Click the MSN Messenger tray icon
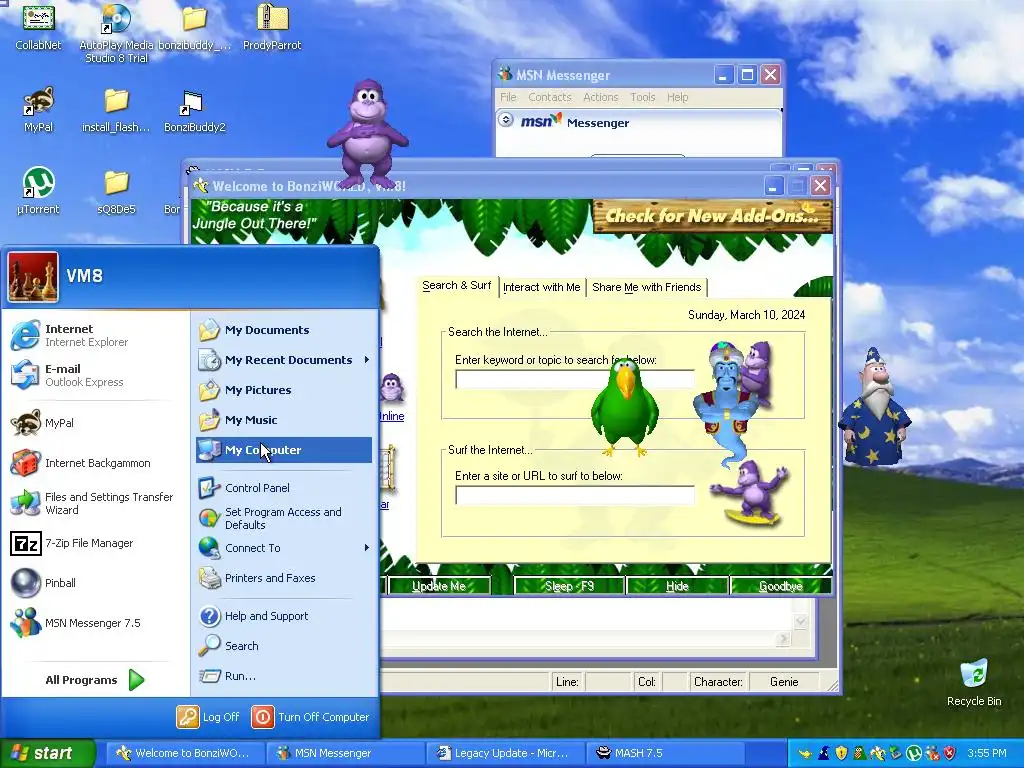The height and width of the screenshot is (768, 1024). pyautogui.click(x=932, y=754)
